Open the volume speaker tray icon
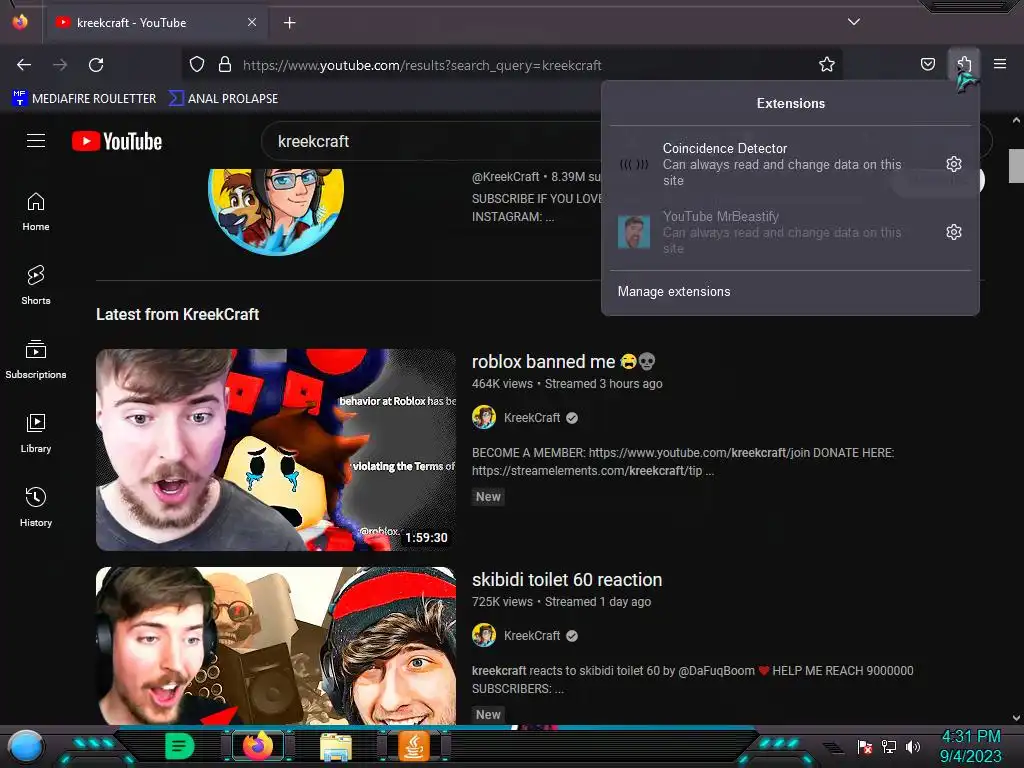This screenshot has width=1024, height=768. point(913,746)
